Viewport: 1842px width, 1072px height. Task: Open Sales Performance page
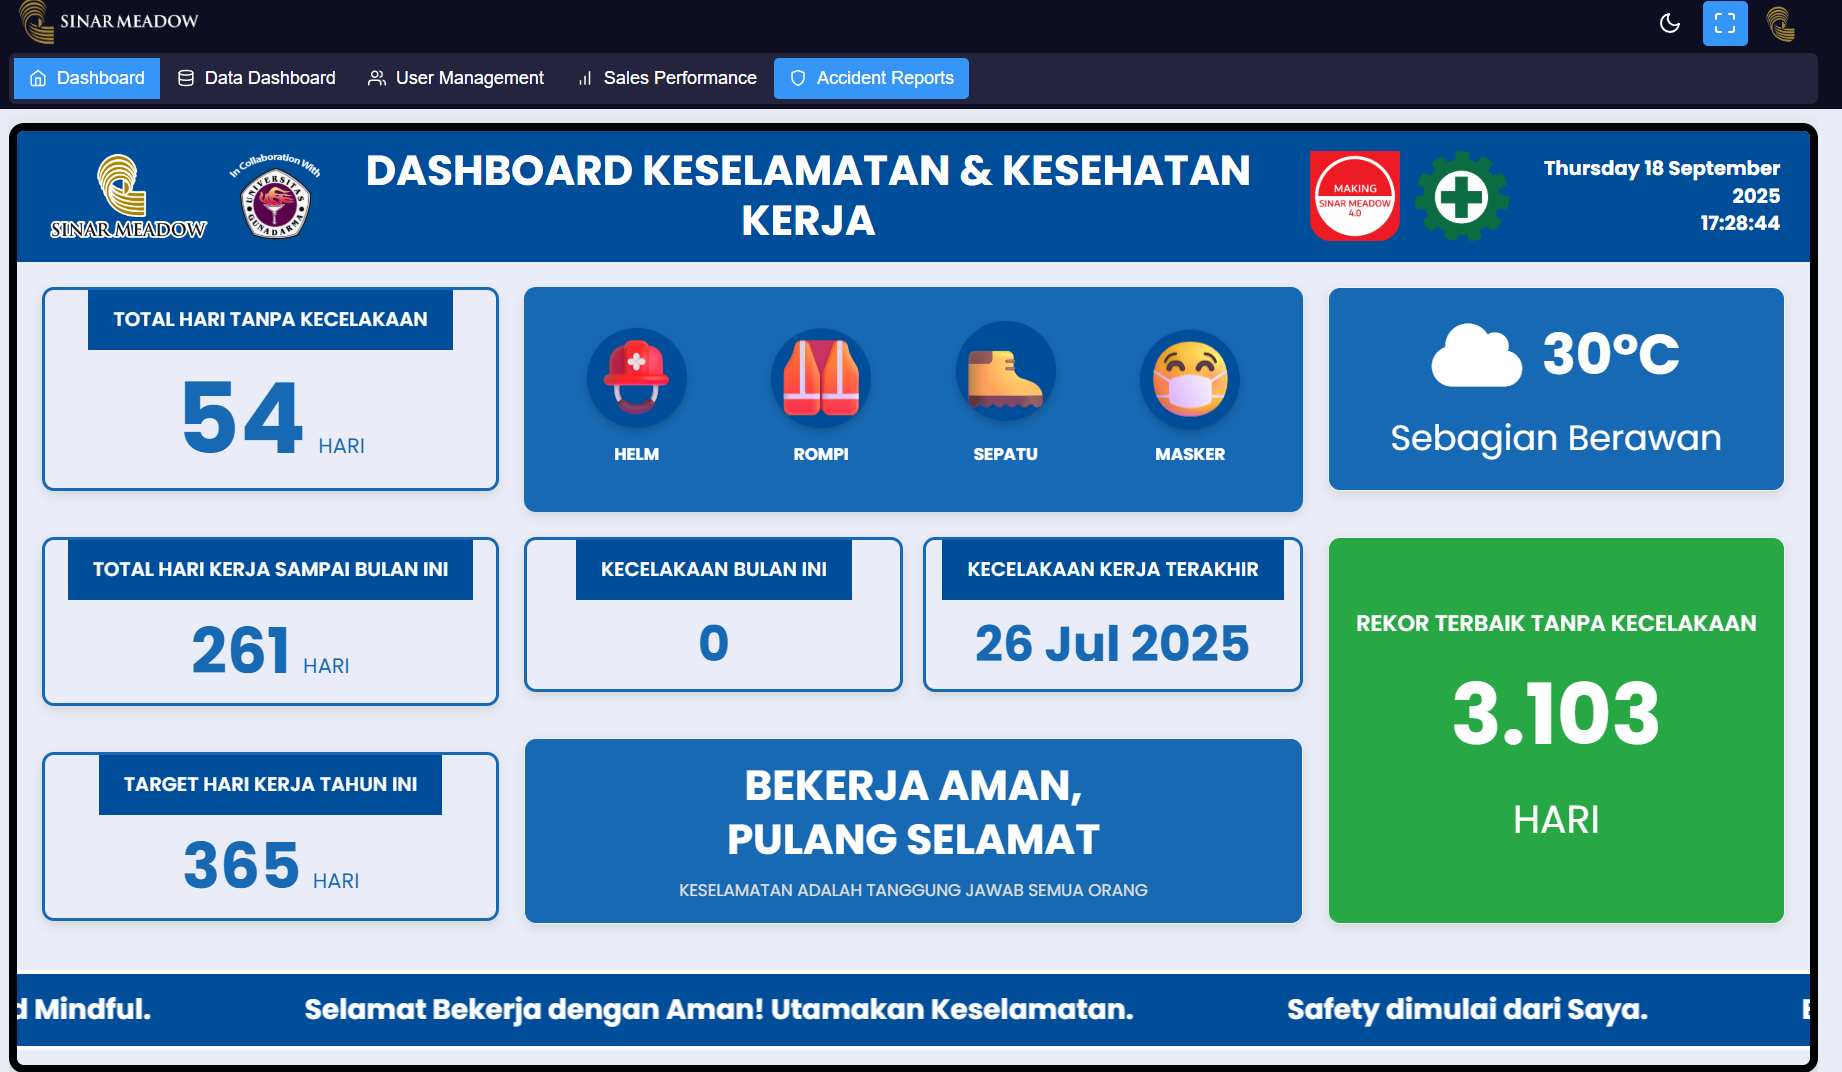(x=667, y=78)
